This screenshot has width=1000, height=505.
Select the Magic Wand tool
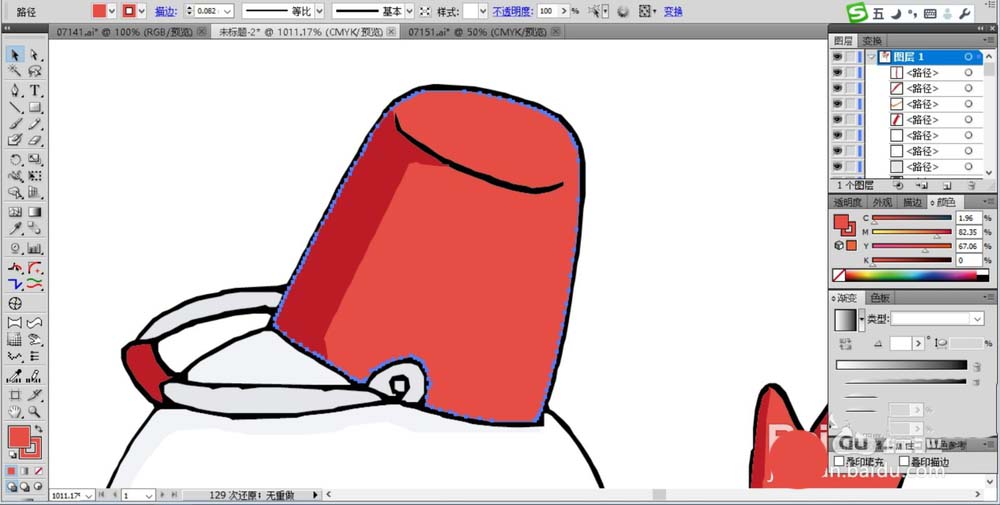(15, 71)
